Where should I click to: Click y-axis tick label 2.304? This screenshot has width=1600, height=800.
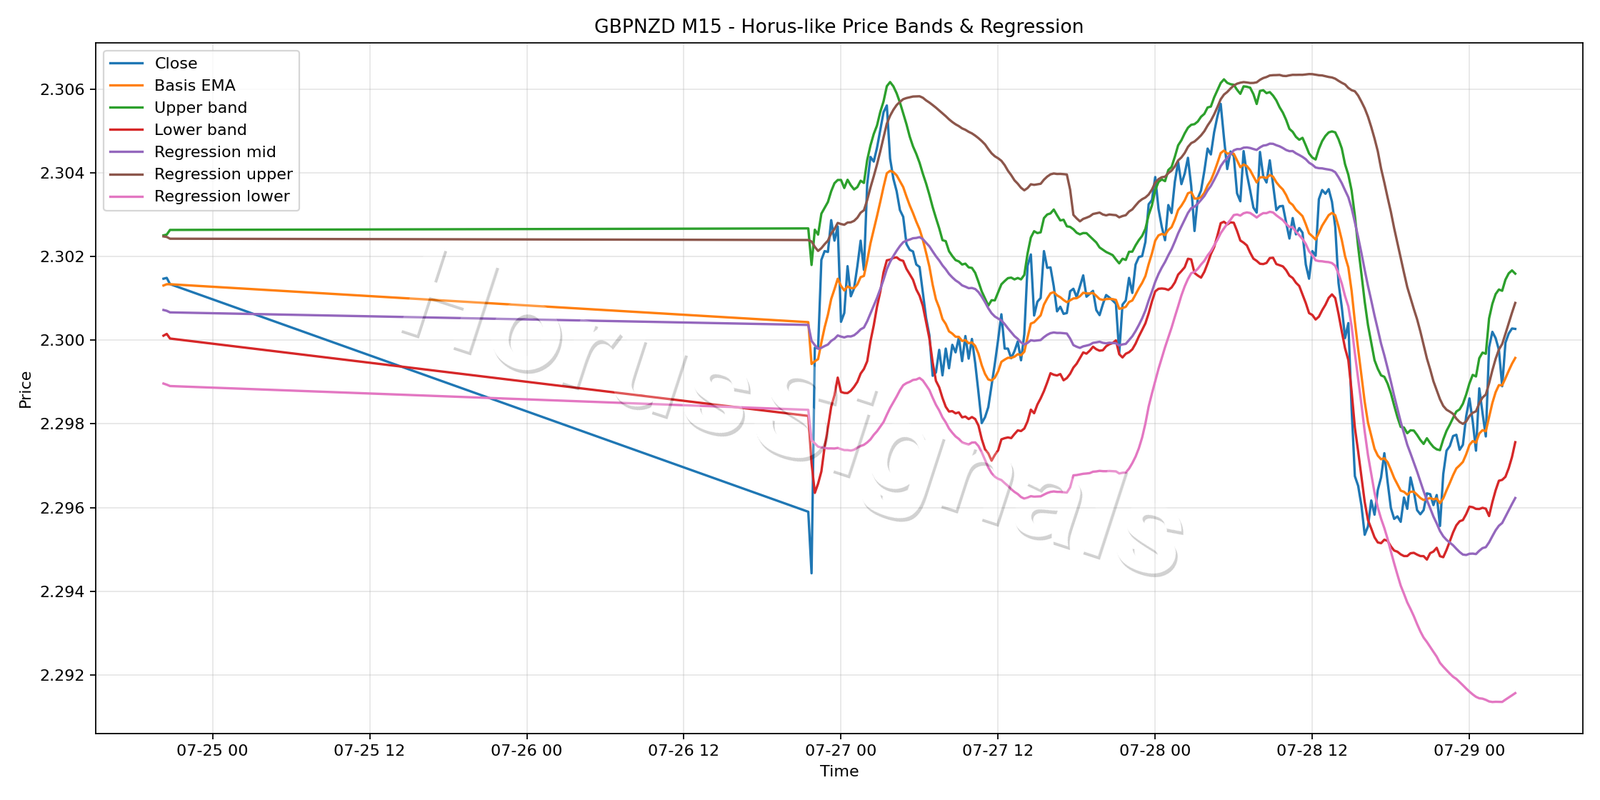click(x=64, y=173)
